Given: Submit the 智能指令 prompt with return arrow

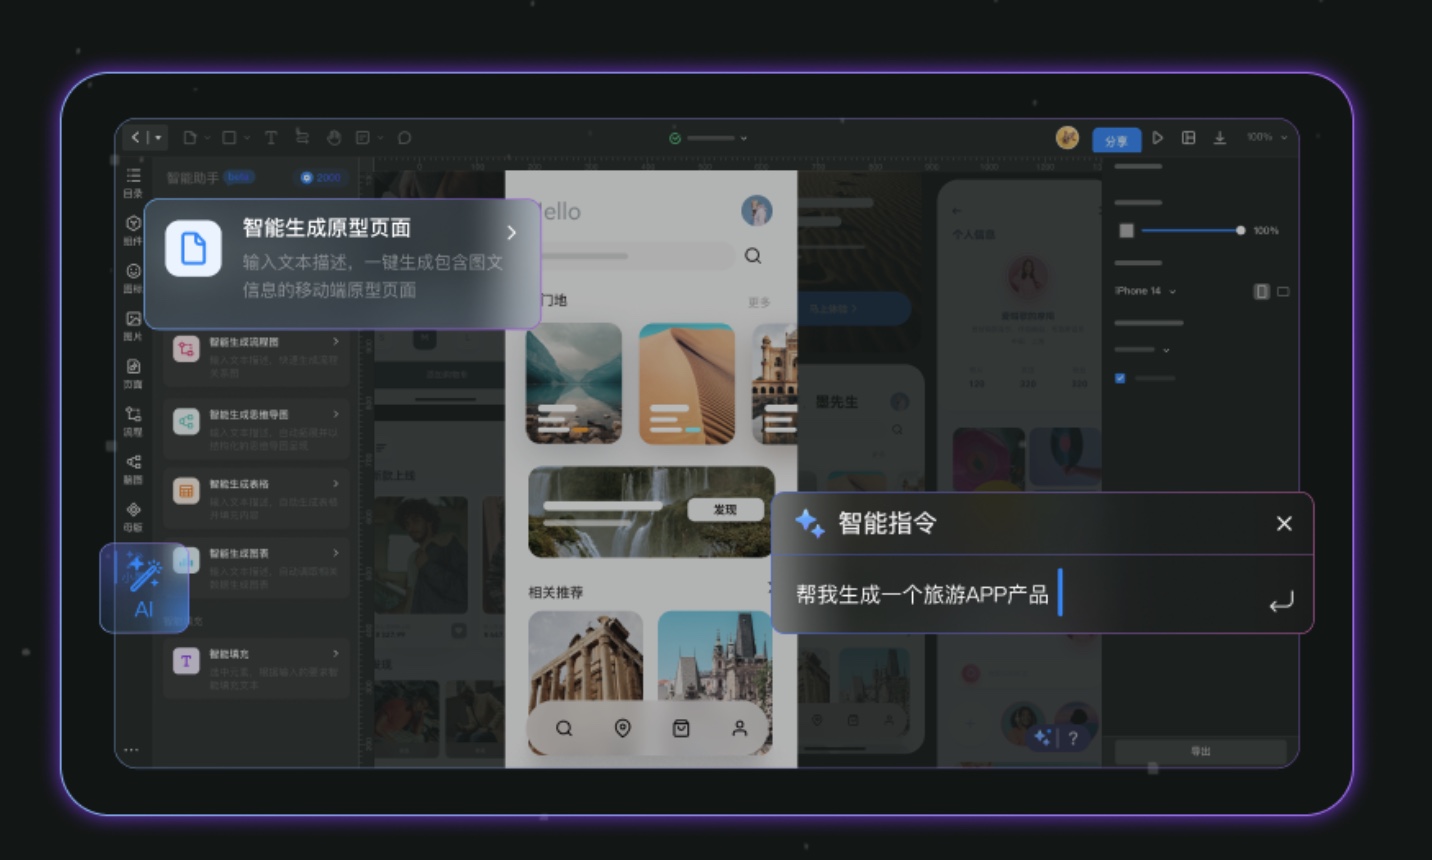Looking at the screenshot, I should click(x=1281, y=602).
